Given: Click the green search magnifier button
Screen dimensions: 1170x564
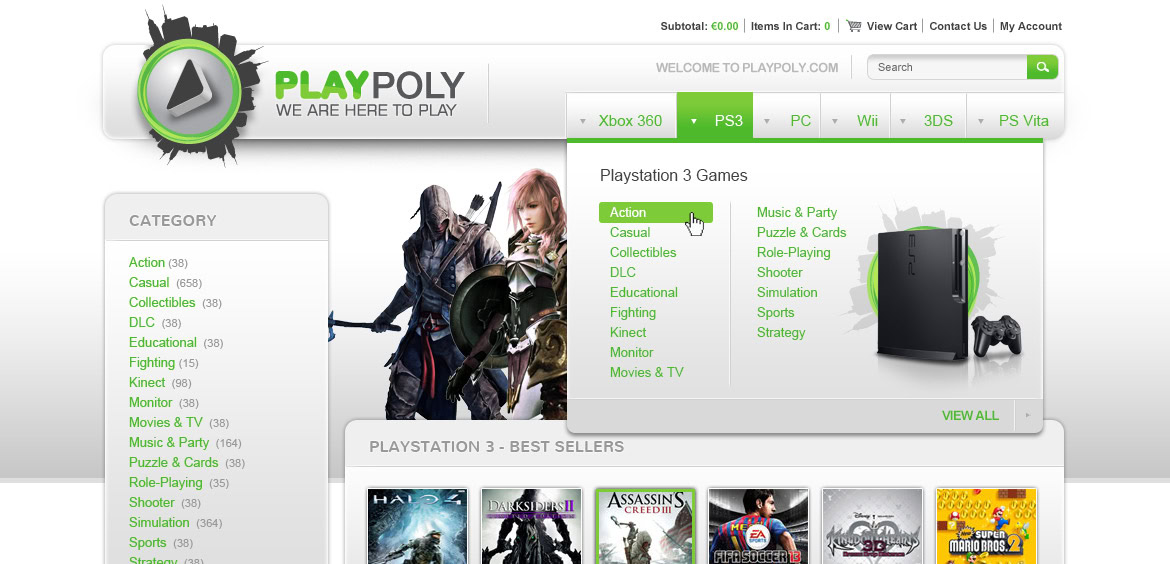Looking at the screenshot, I should pos(1042,67).
